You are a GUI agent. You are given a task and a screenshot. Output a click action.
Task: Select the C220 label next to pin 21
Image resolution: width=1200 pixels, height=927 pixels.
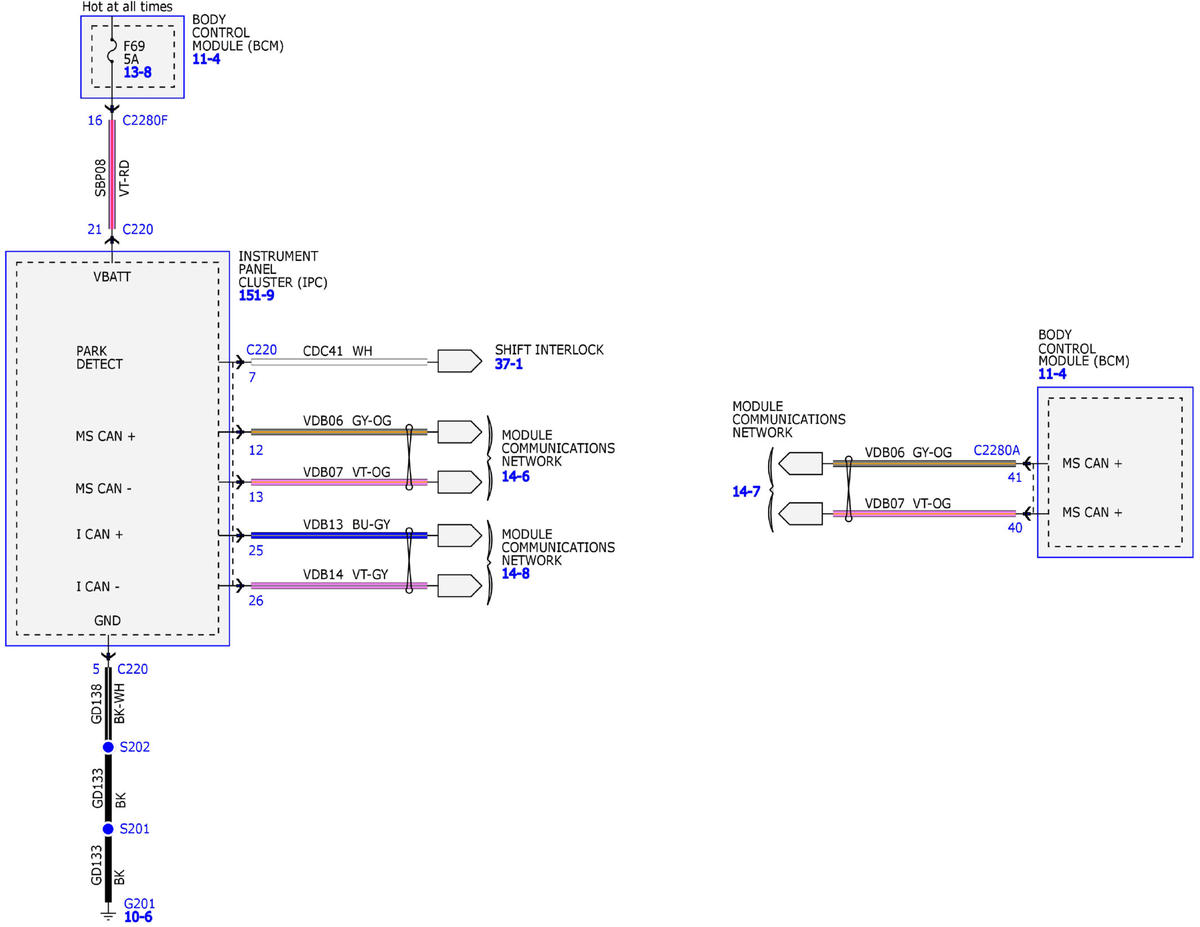coord(138,229)
